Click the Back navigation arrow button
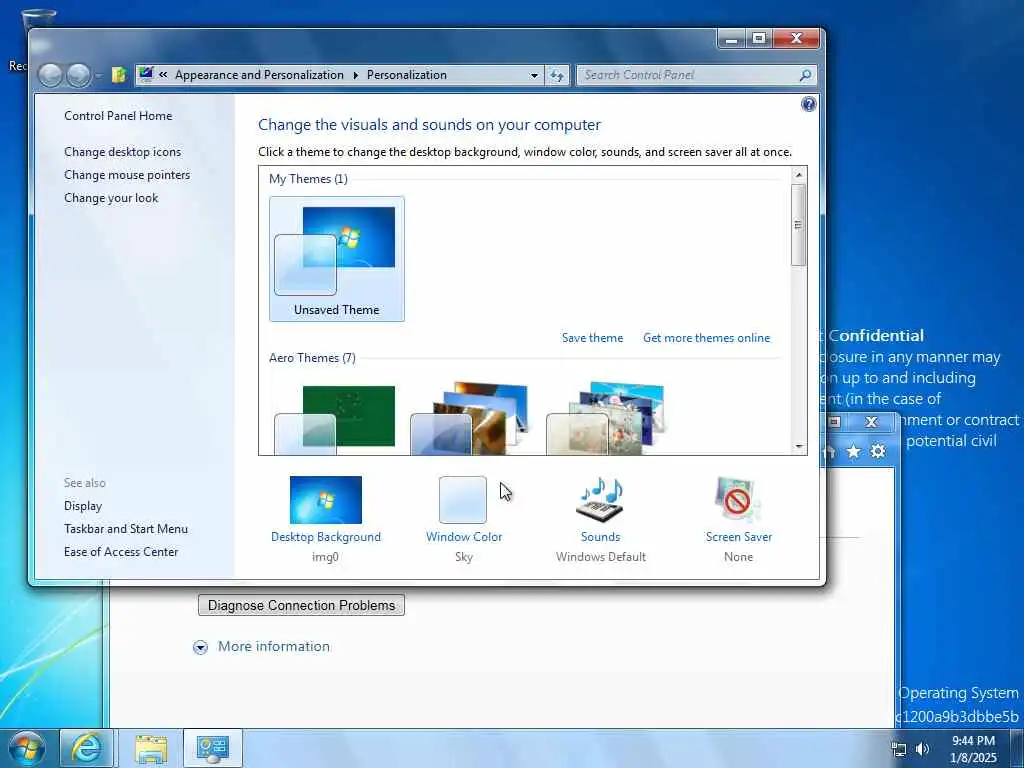1024x768 pixels. pyautogui.click(x=50, y=75)
